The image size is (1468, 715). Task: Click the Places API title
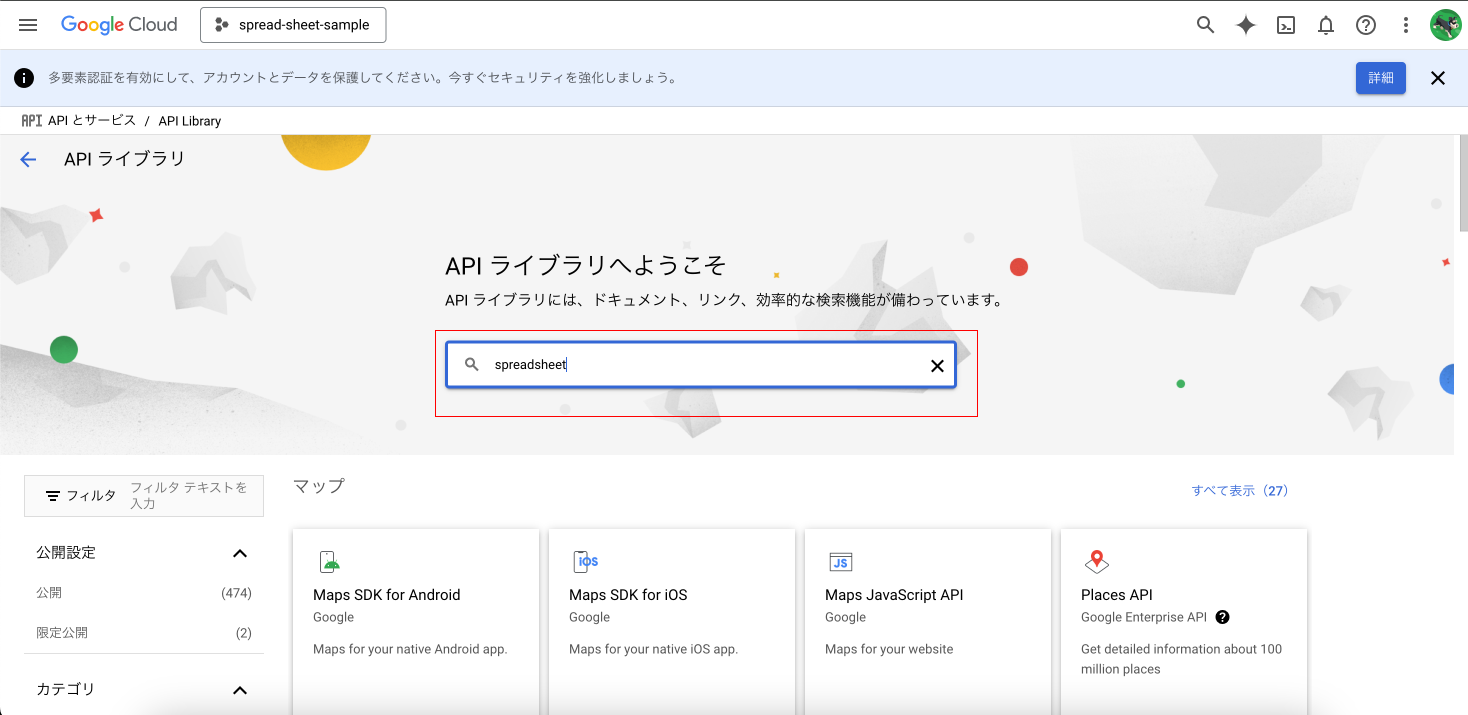point(1117,595)
